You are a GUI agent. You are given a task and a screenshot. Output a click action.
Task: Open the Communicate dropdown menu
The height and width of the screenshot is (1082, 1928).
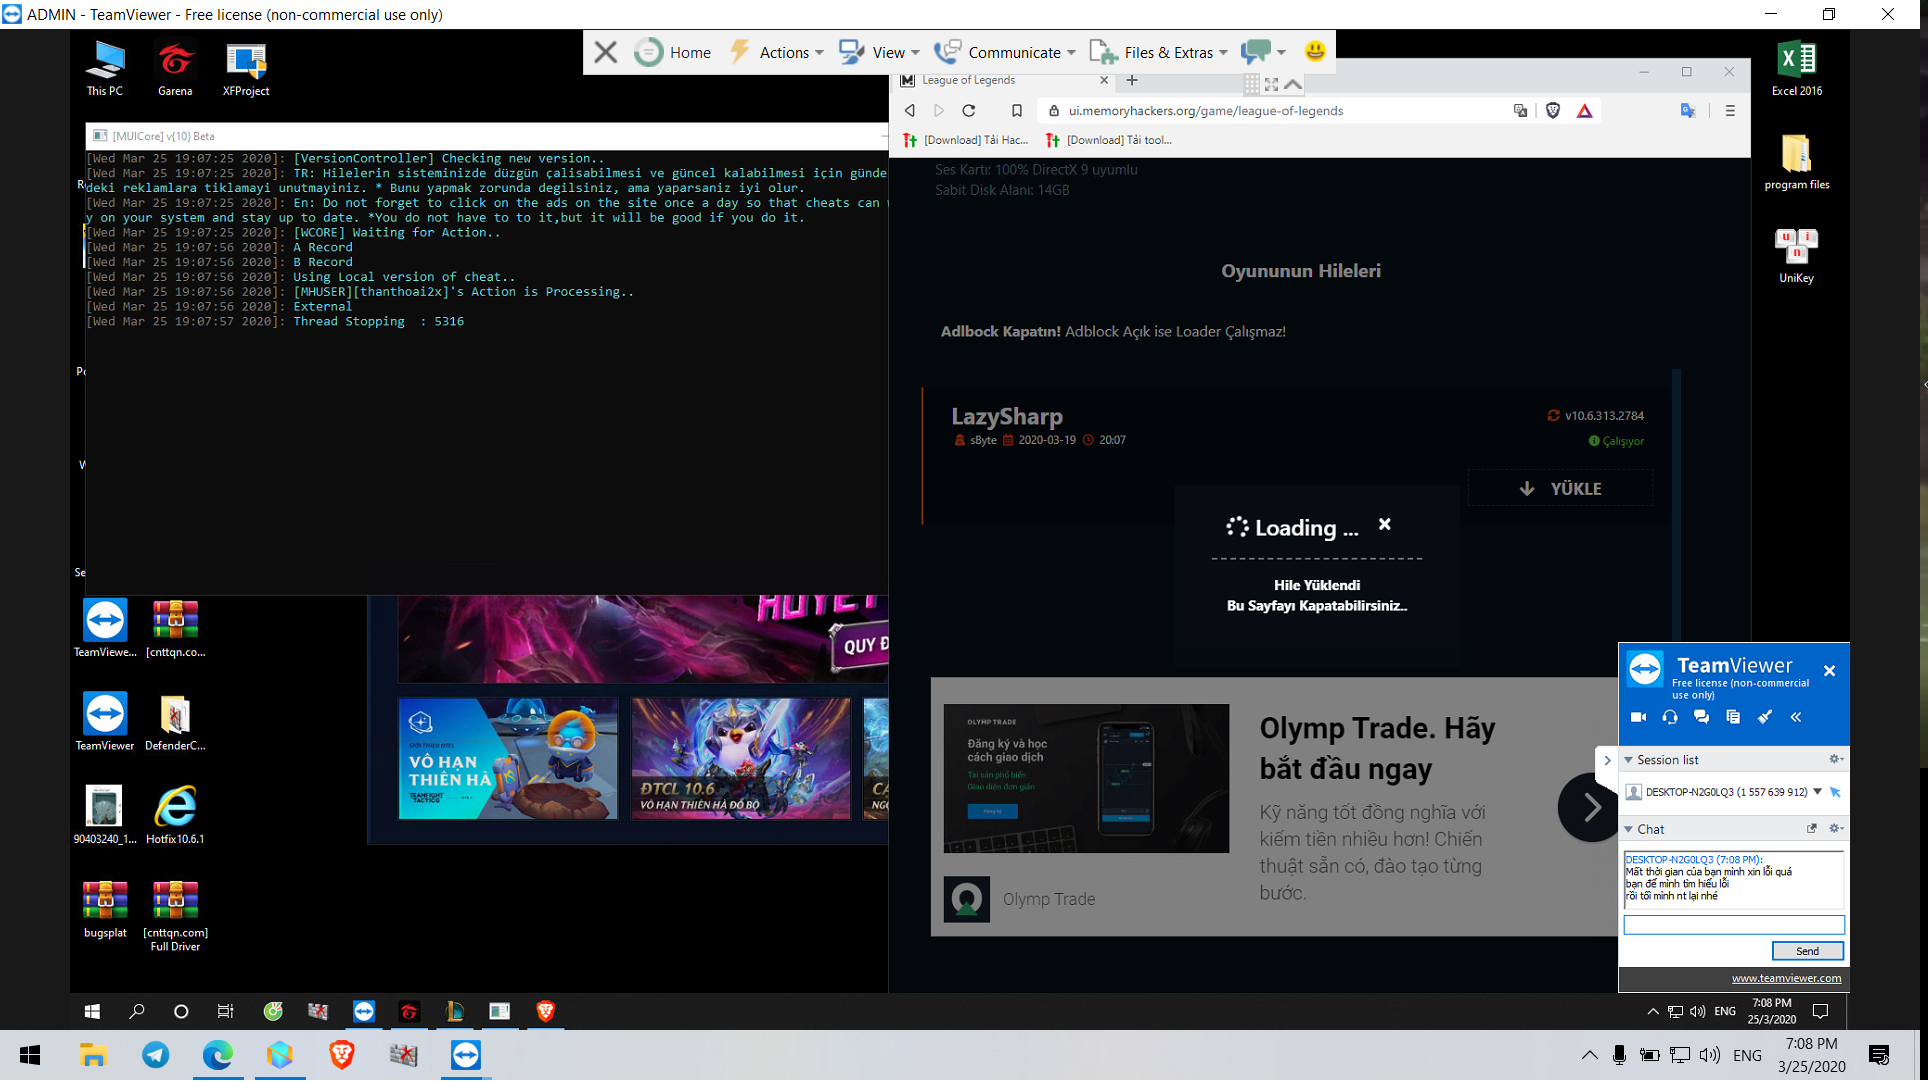[x=1004, y=52]
